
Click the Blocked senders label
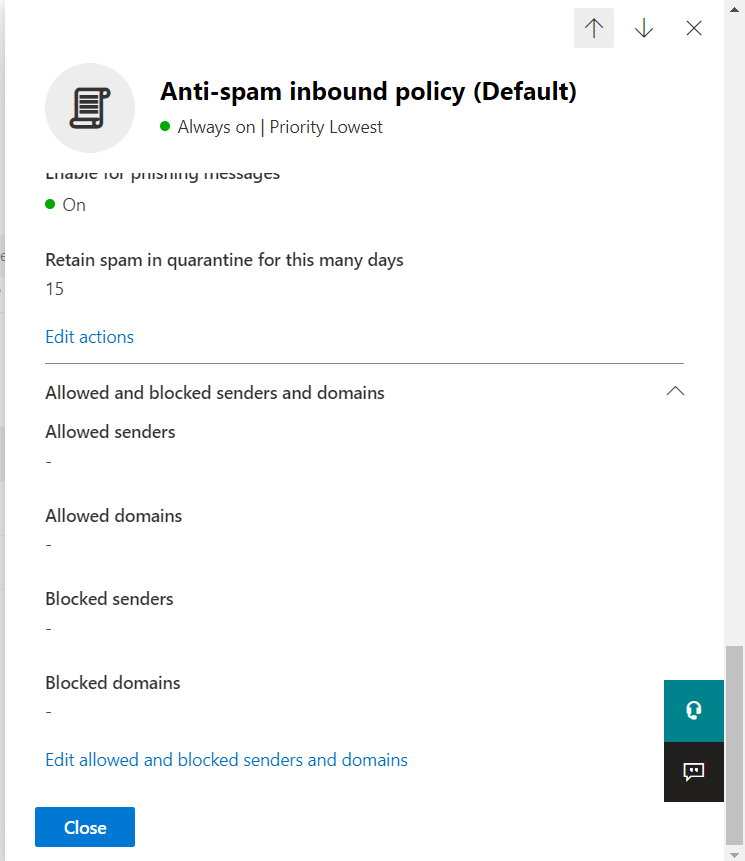109,599
